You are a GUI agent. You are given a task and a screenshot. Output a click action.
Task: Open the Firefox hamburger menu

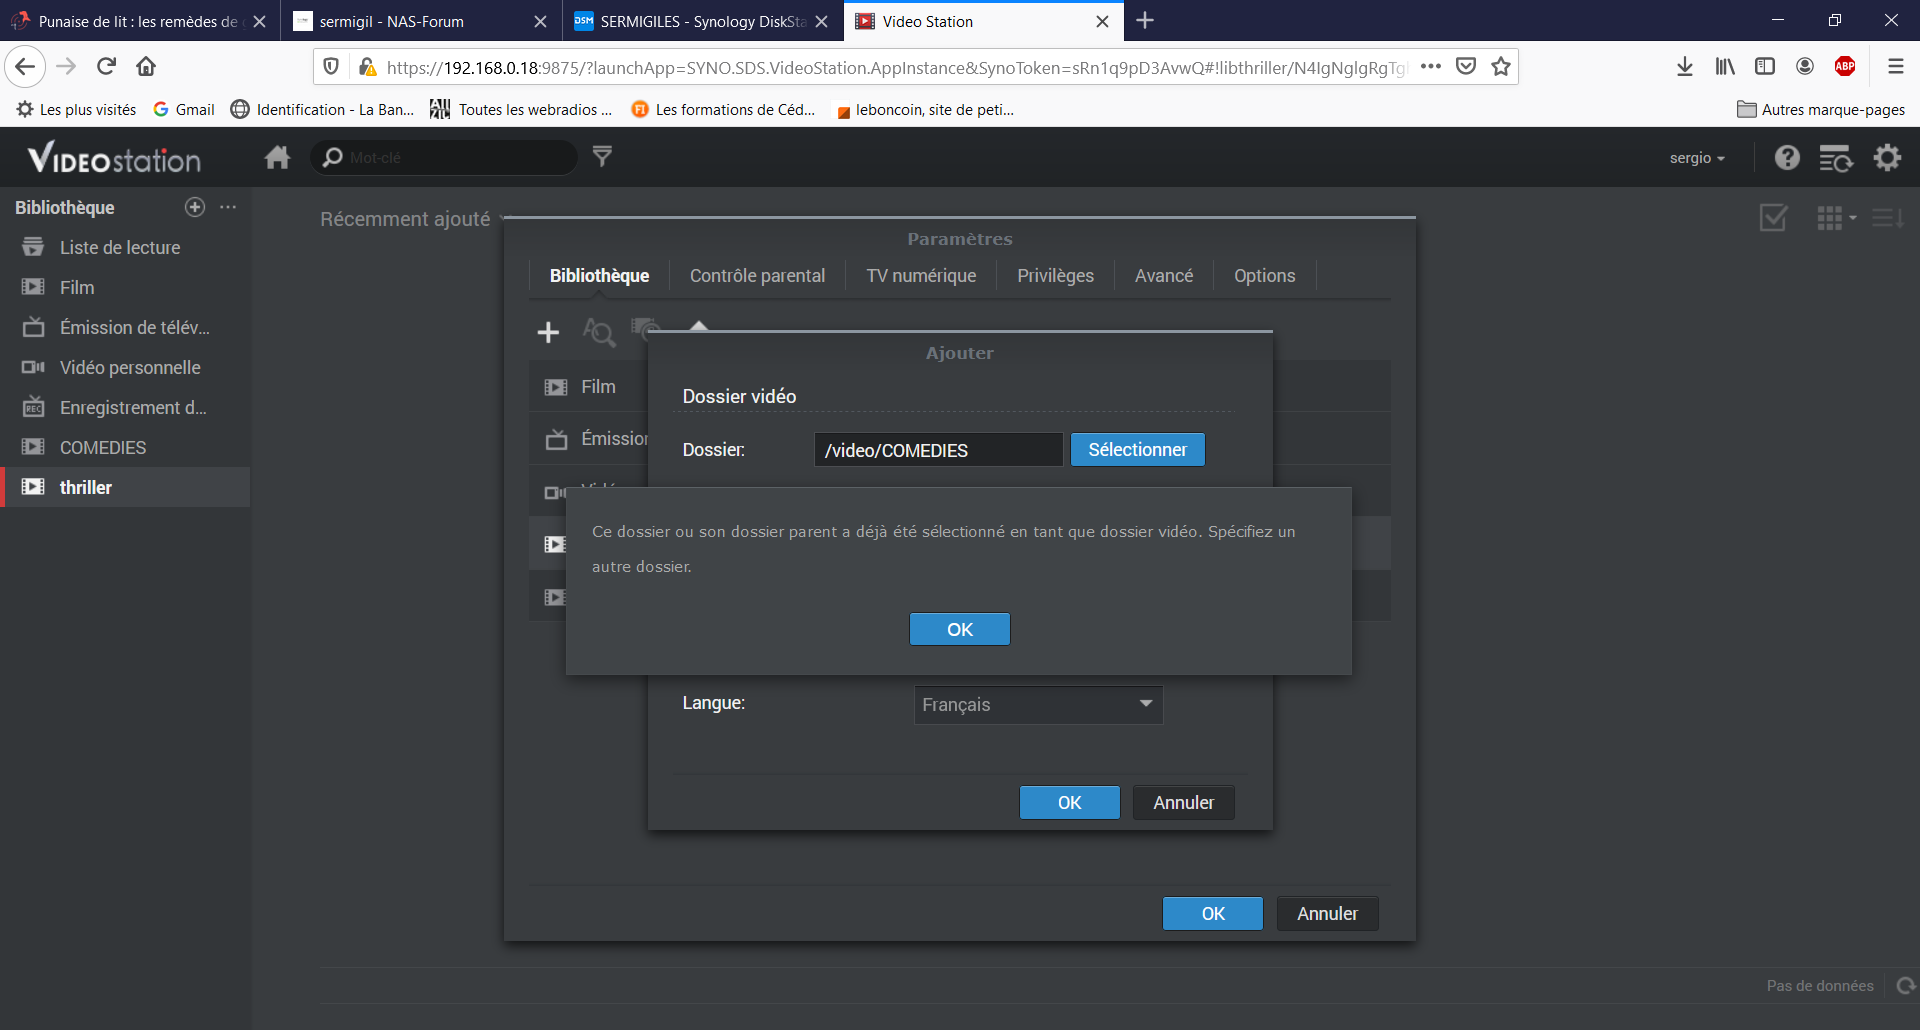point(1895,66)
